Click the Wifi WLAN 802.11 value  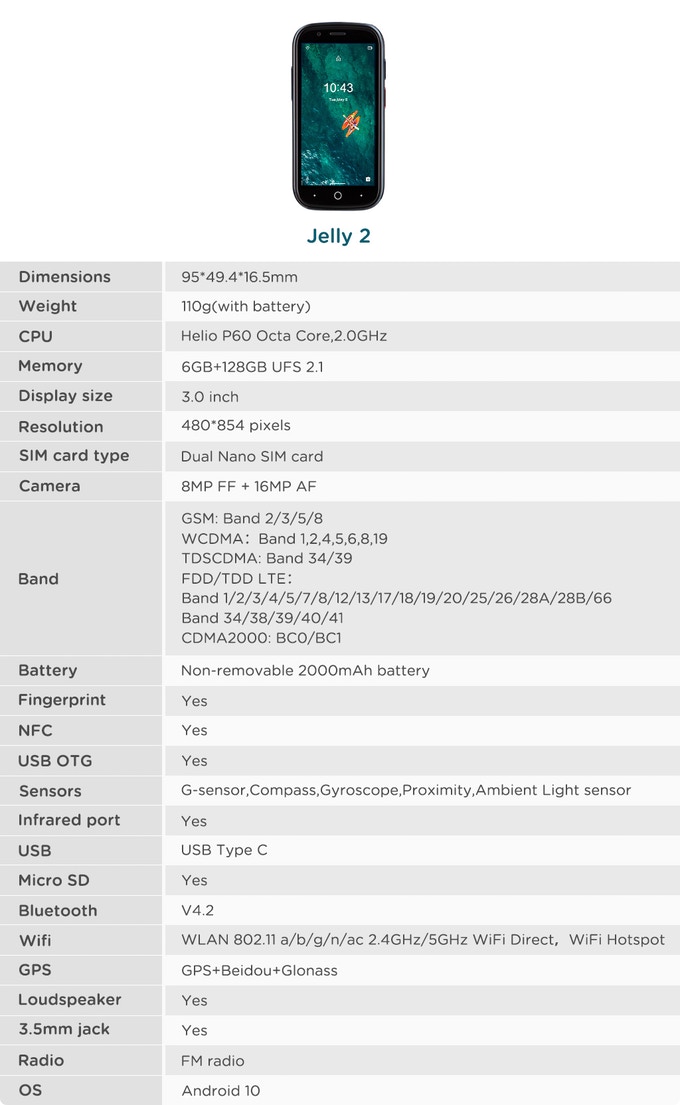(422, 940)
